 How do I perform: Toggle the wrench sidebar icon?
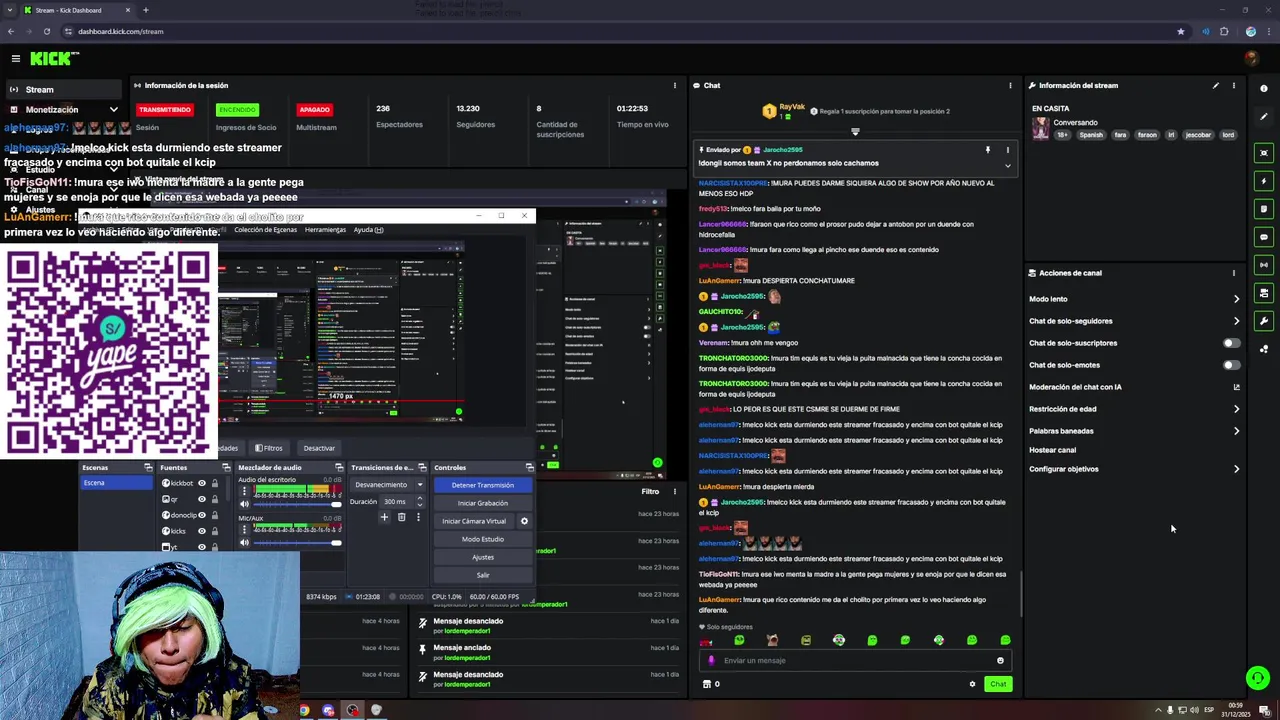(1264, 321)
